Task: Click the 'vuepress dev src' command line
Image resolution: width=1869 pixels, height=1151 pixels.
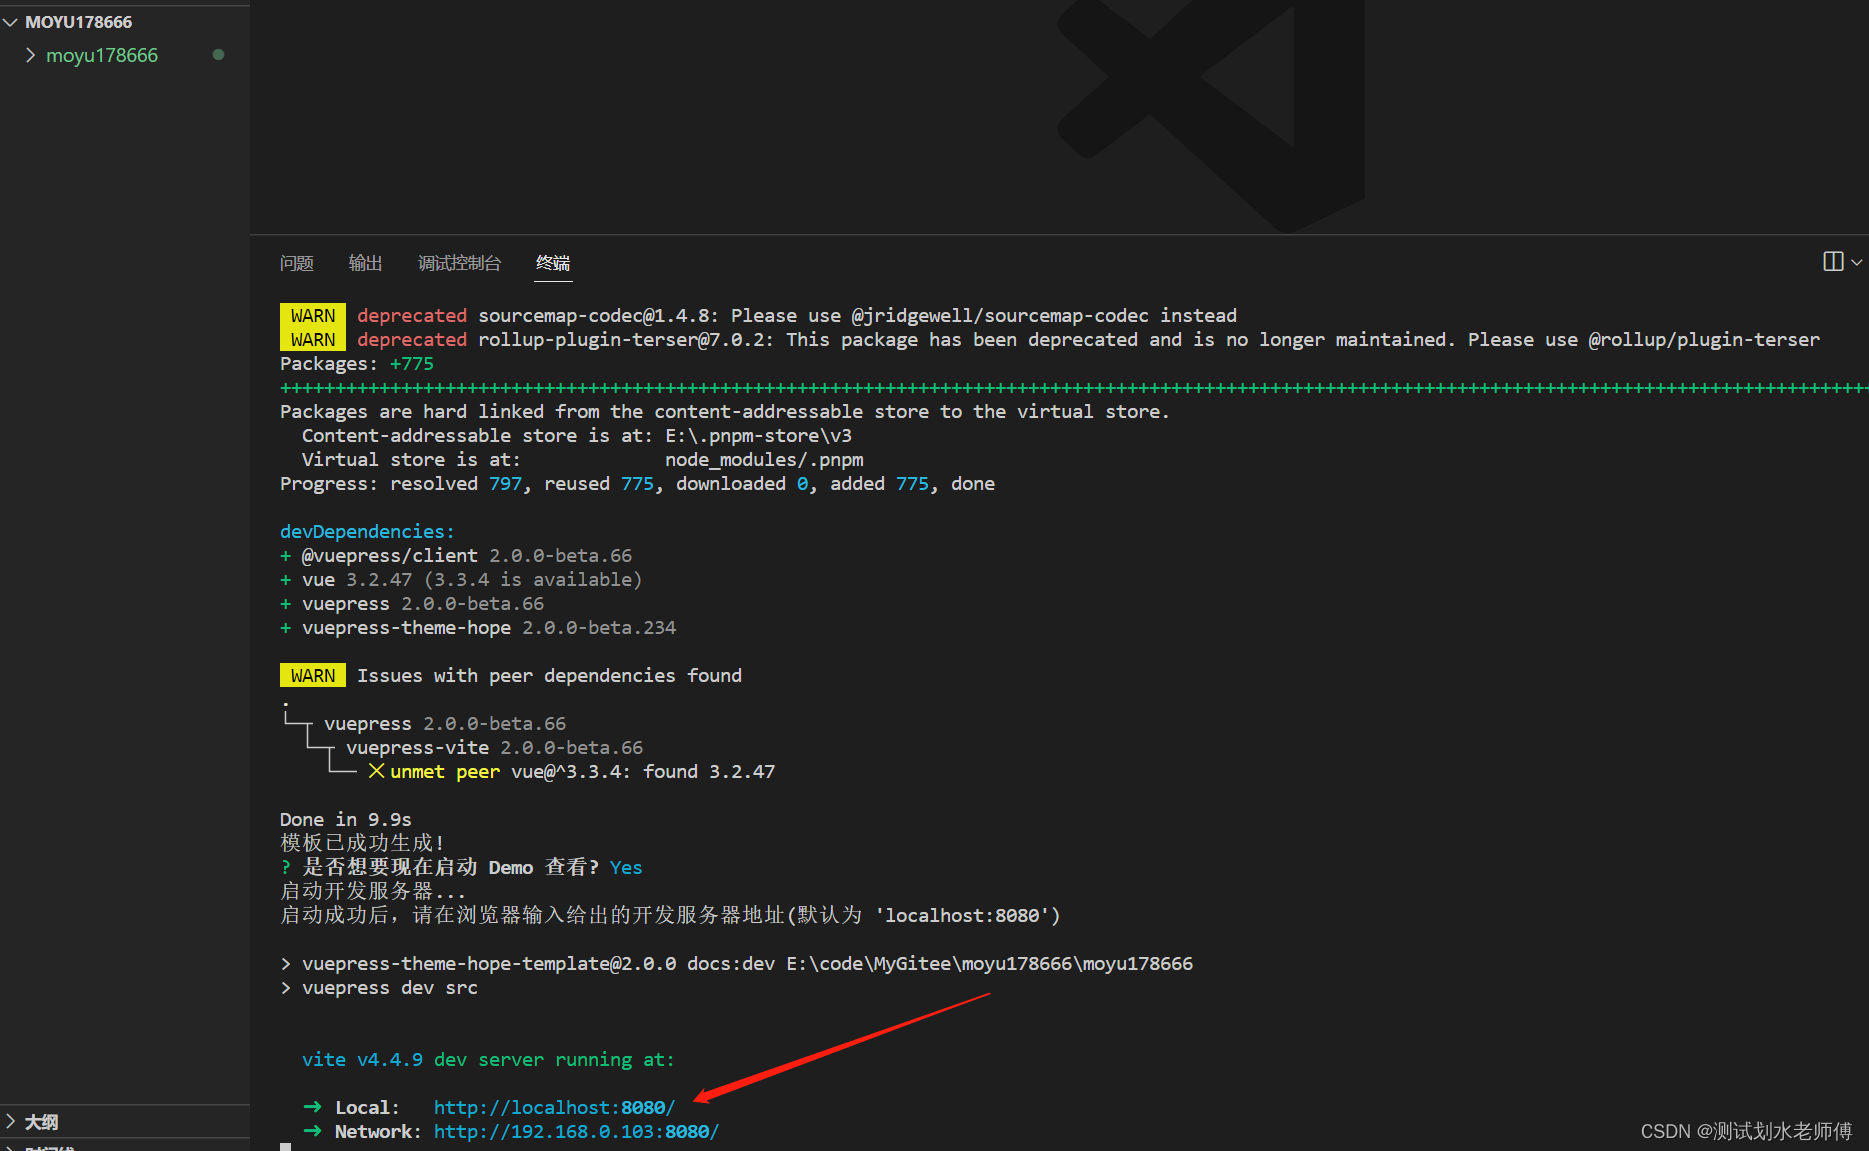Action: 379,987
